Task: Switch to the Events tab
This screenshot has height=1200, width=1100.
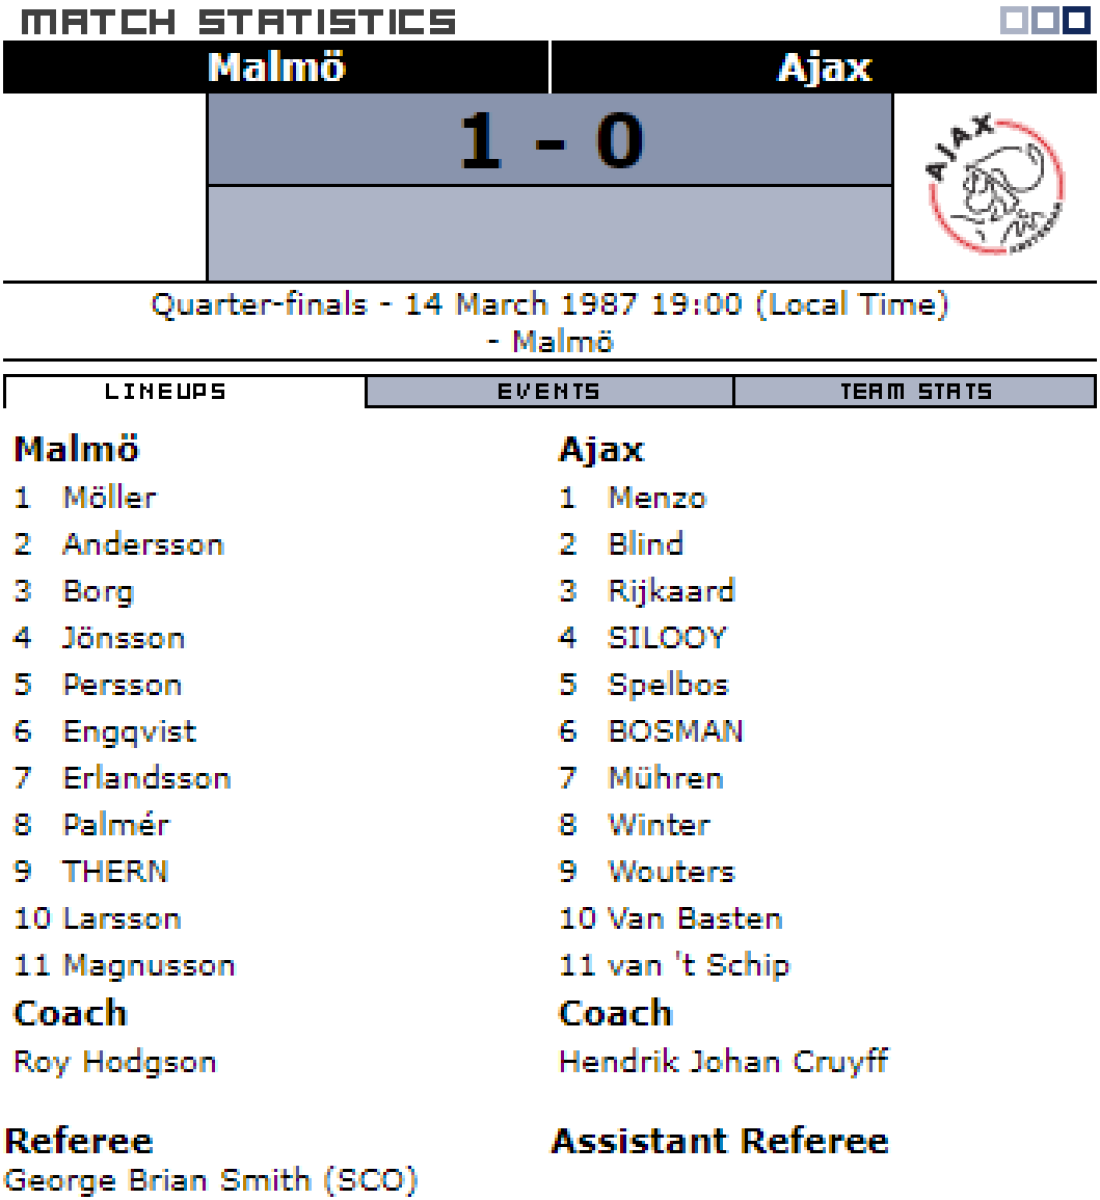Action: pyautogui.click(x=549, y=392)
